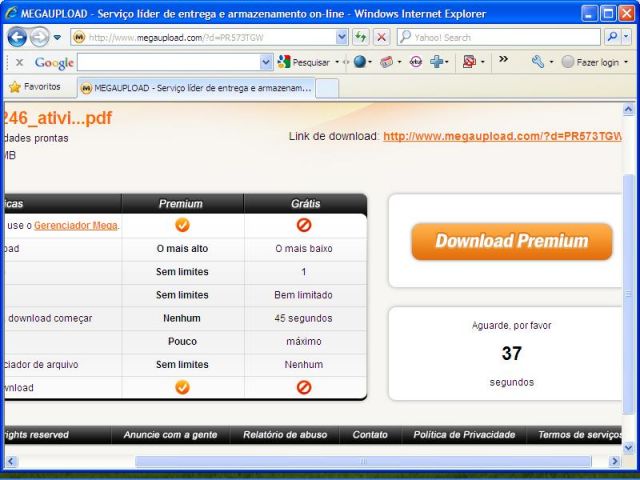Show more toolbar buttons with chevron
640x480 pixels.
[x=503, y=59]
